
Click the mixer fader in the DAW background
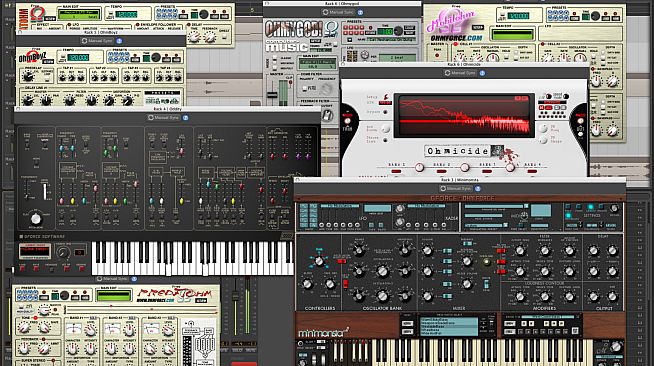point(235,296)
